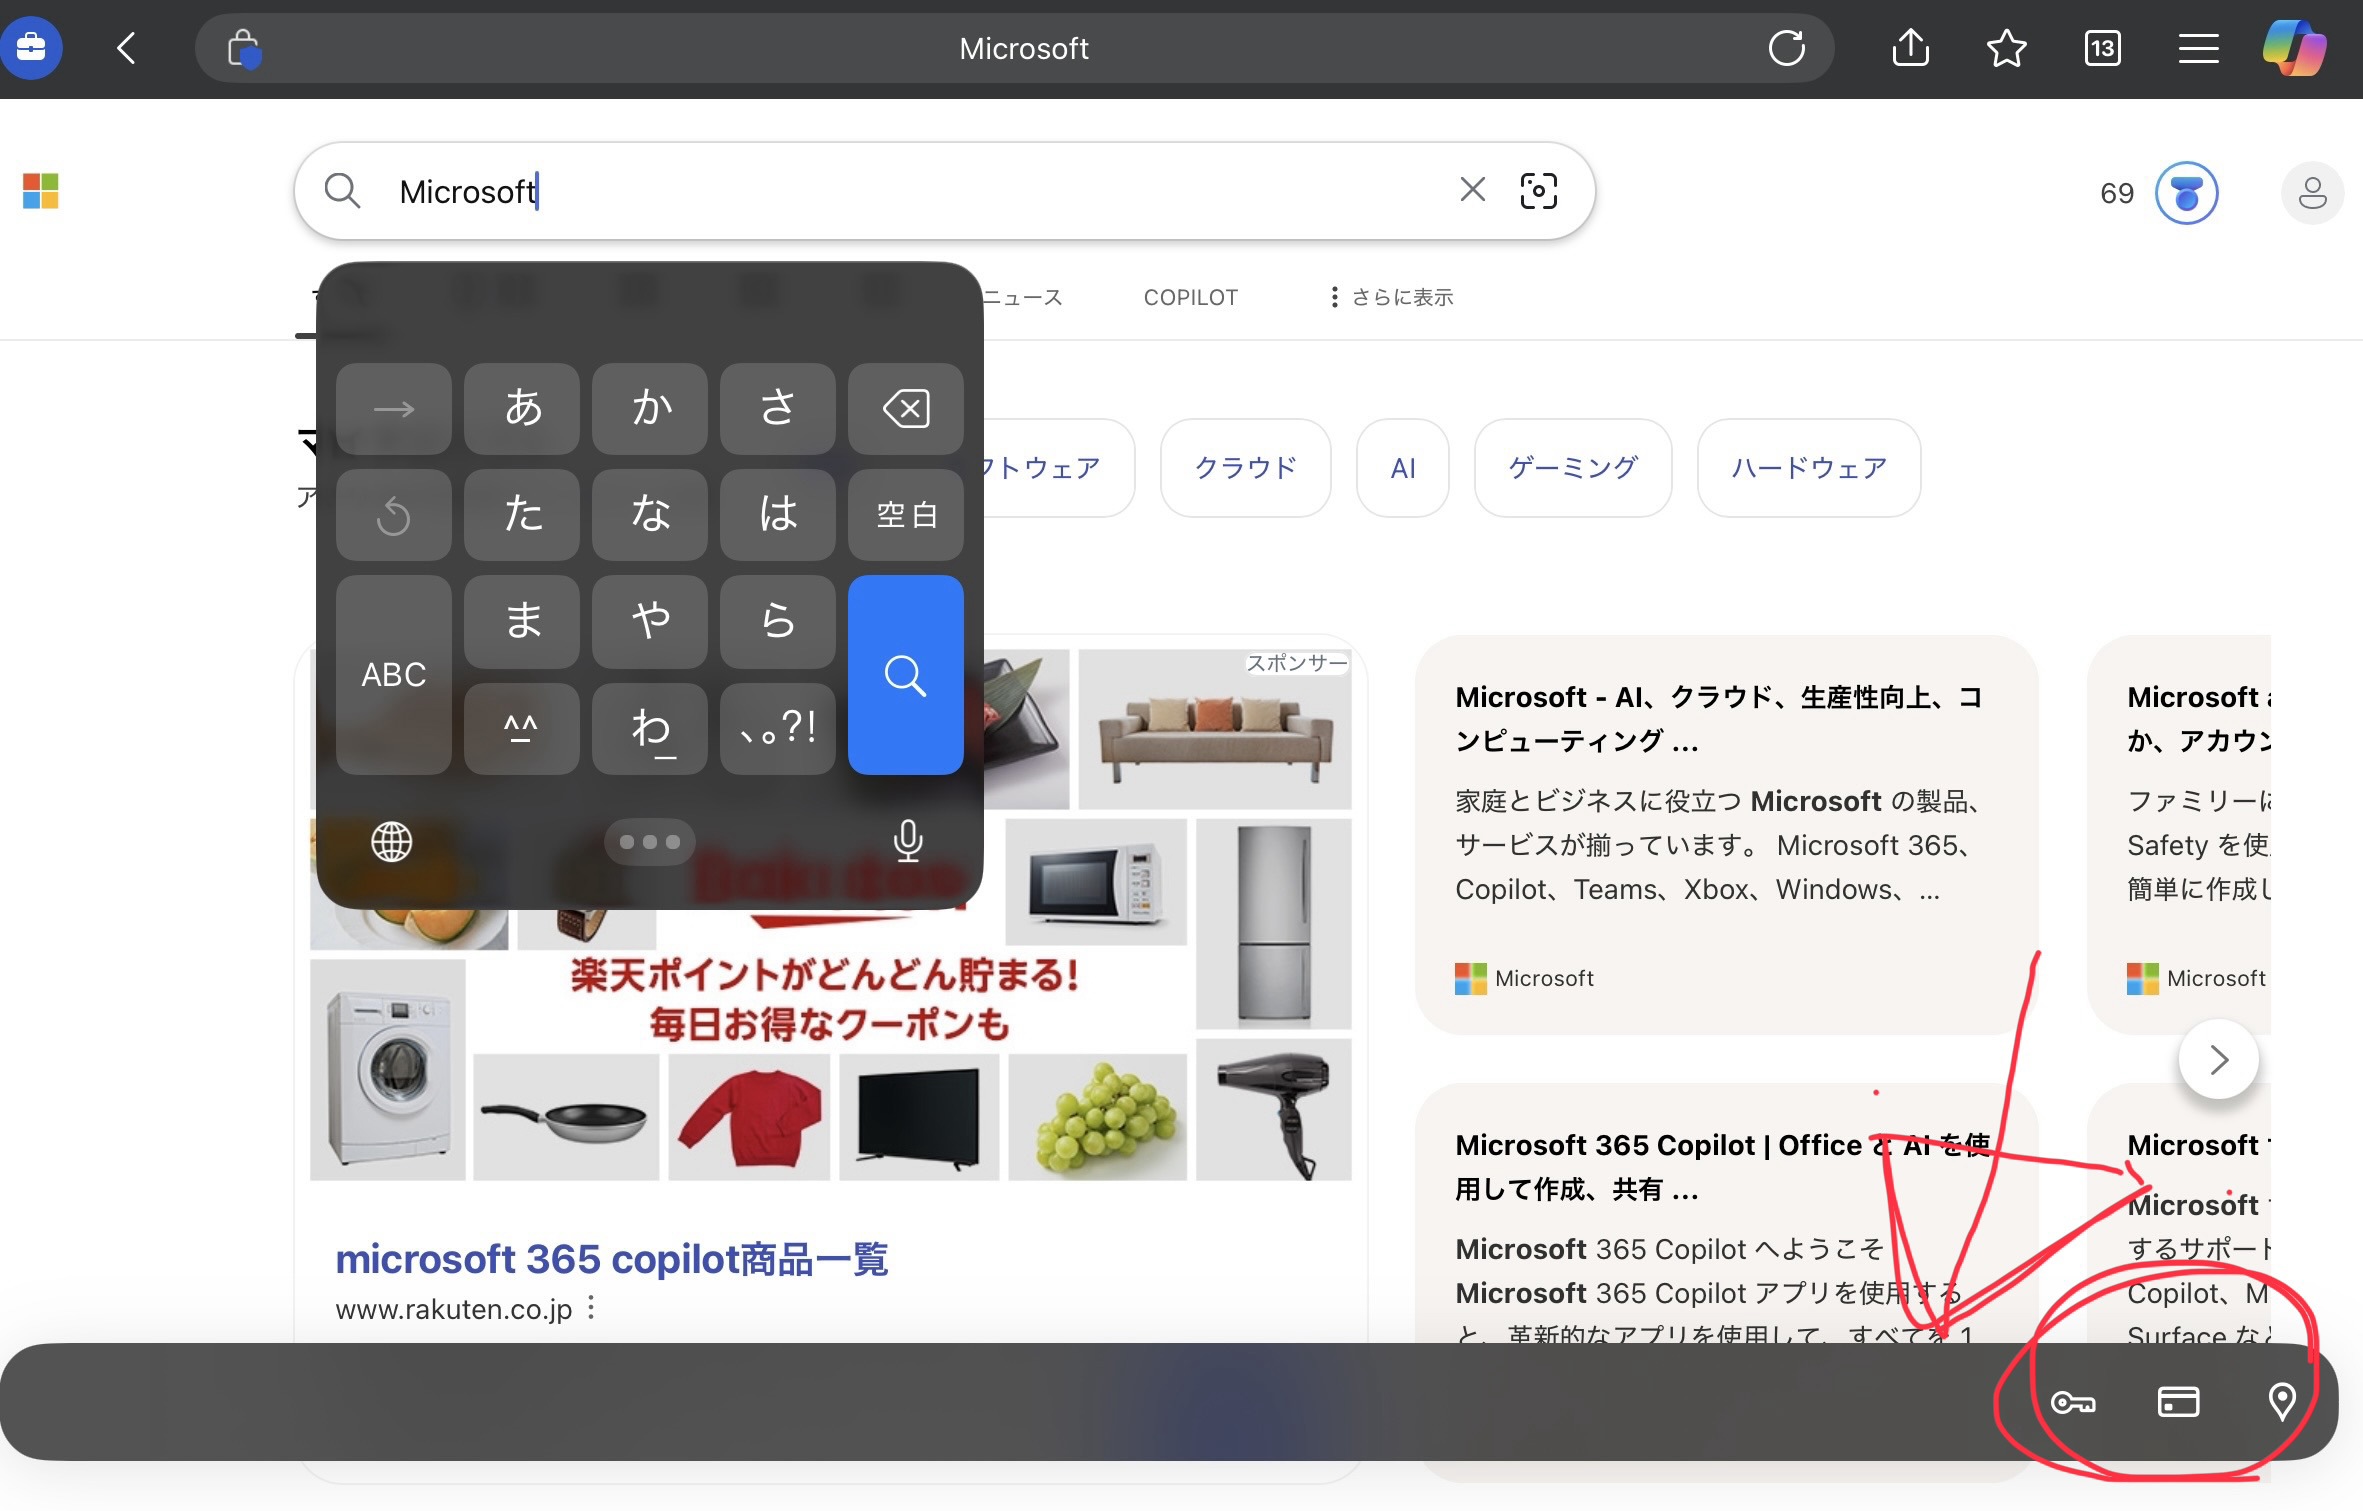Open browser hamburger menu

[x=2198, y=48]
